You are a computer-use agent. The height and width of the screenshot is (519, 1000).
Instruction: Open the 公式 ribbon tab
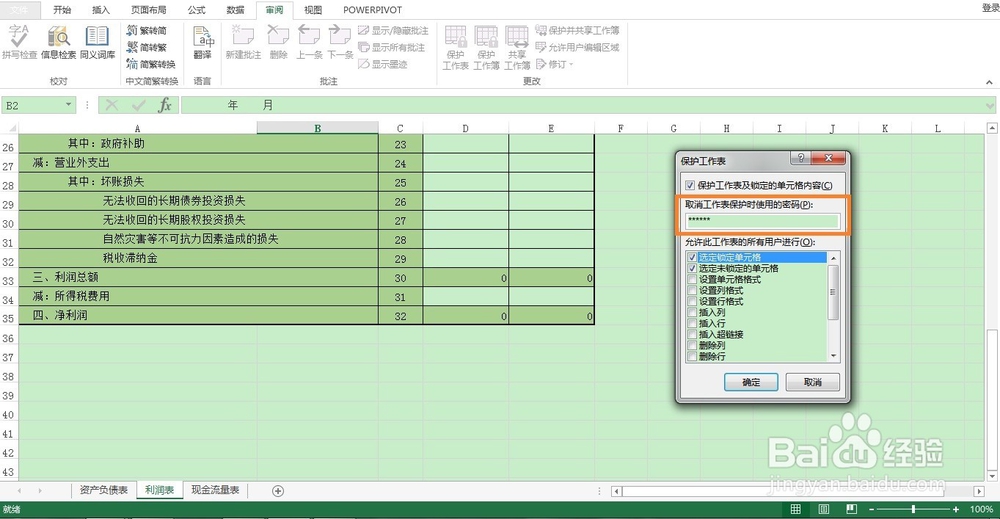(196, 10)
